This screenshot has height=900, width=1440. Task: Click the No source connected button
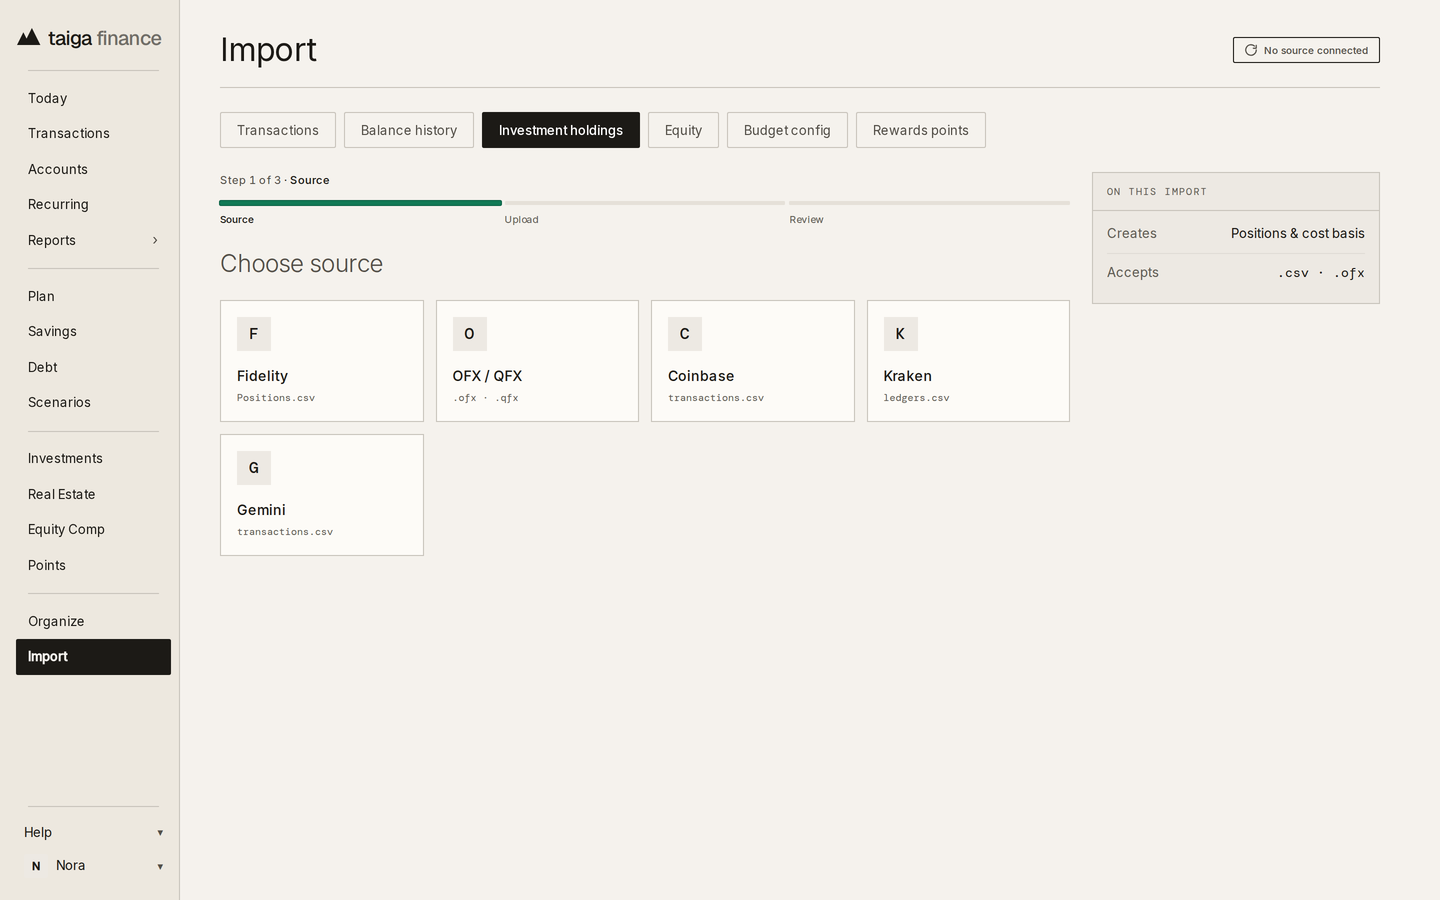1306,50
